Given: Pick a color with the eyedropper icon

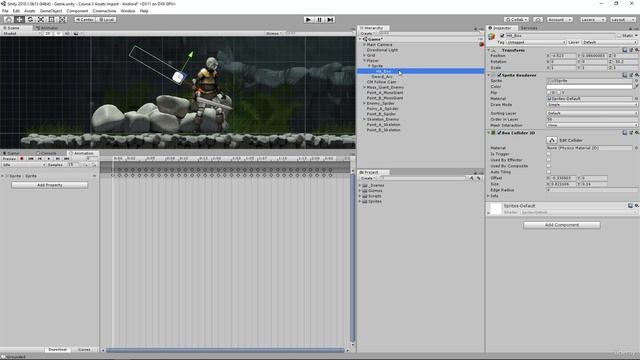Looking at the screenshot, I should coord(636,87).
